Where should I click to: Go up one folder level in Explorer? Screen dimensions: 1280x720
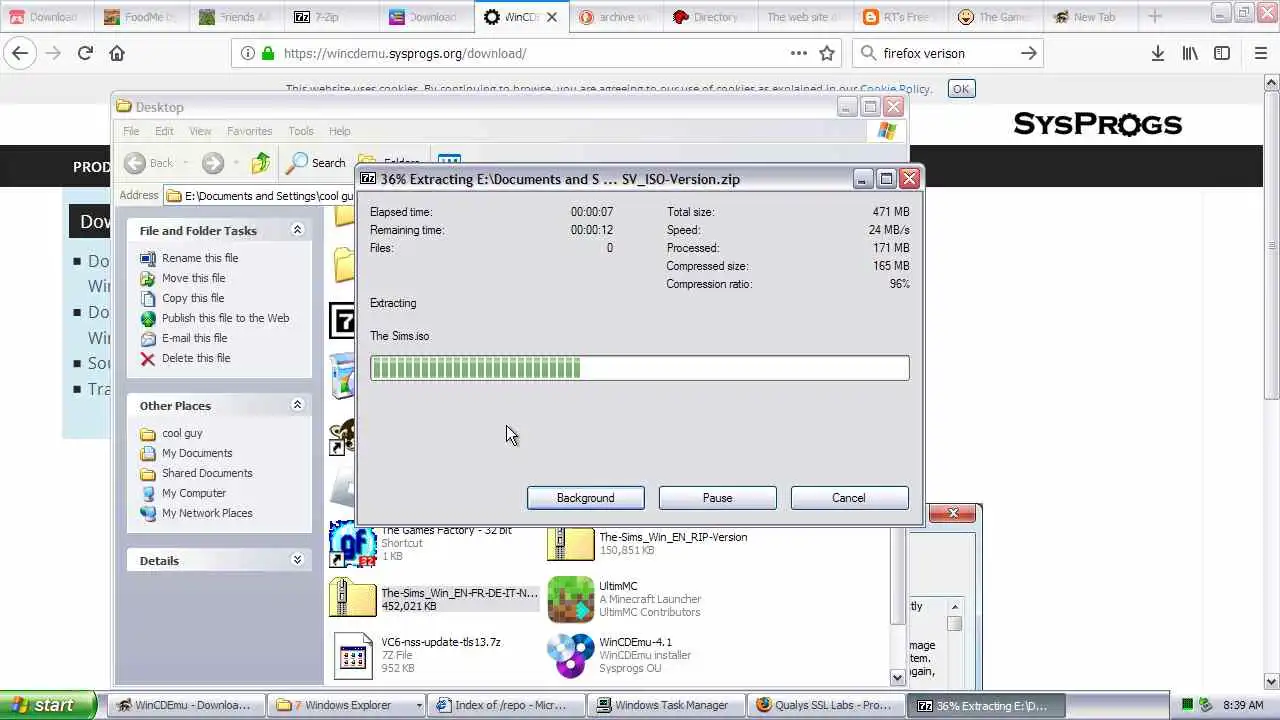(260, 163)
